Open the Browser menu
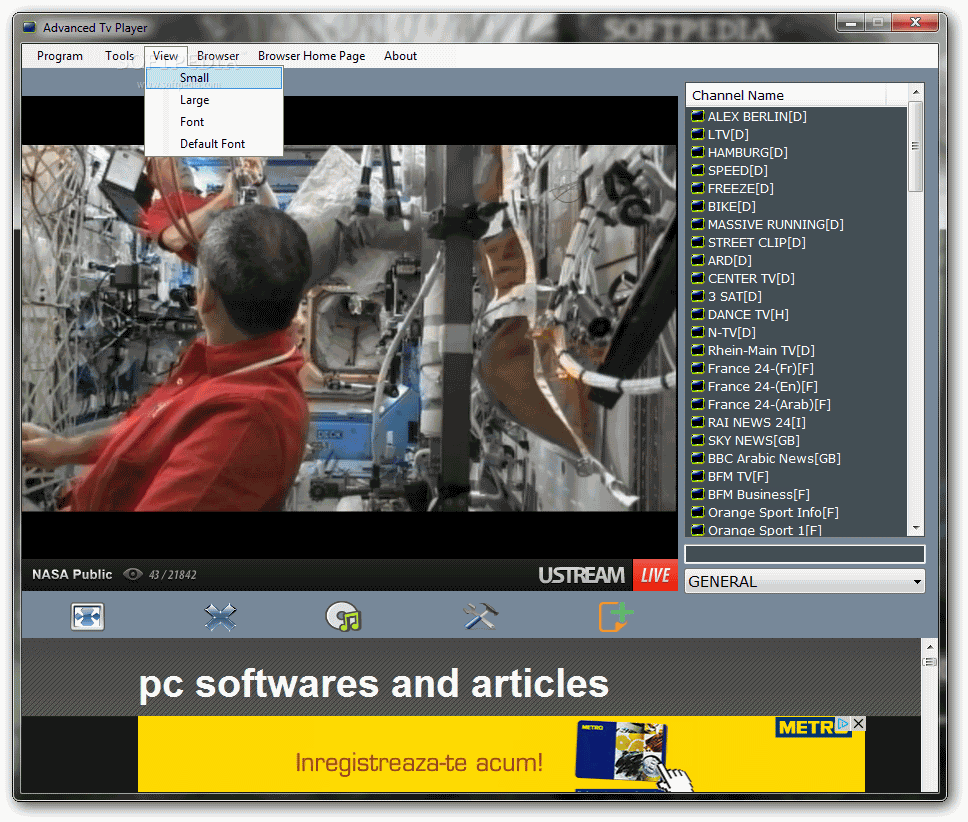This screenshot has width=968, height=822. coord(218,56)
